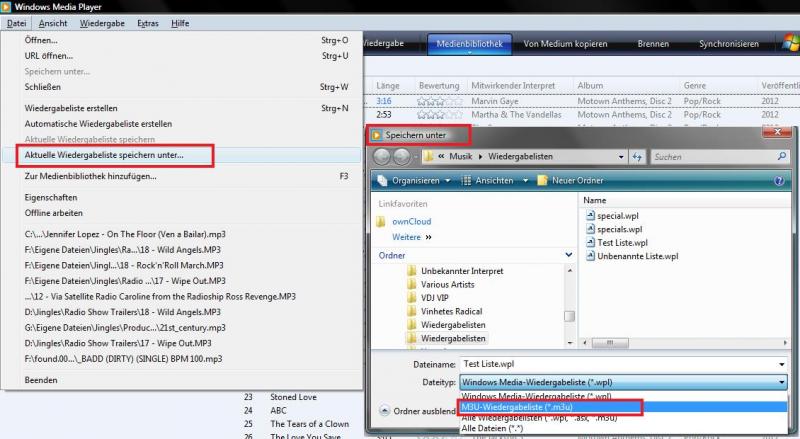Click the search magnifier icon in Suchen box

click(x=781, y=156)
